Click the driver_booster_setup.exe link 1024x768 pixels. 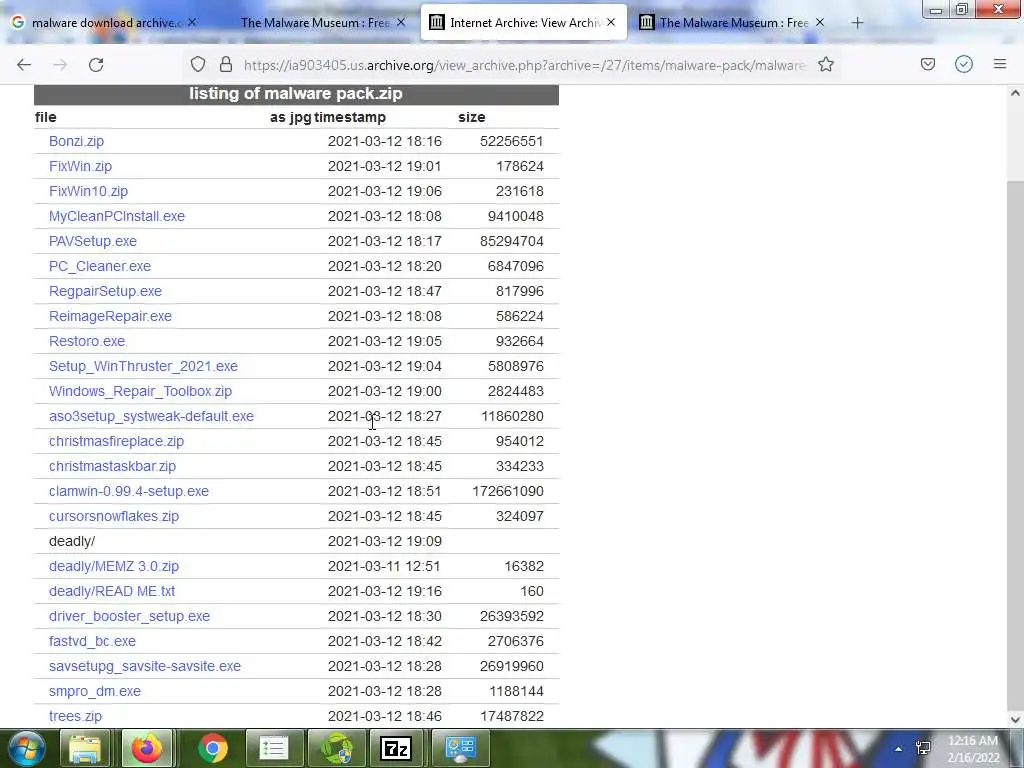129,616
